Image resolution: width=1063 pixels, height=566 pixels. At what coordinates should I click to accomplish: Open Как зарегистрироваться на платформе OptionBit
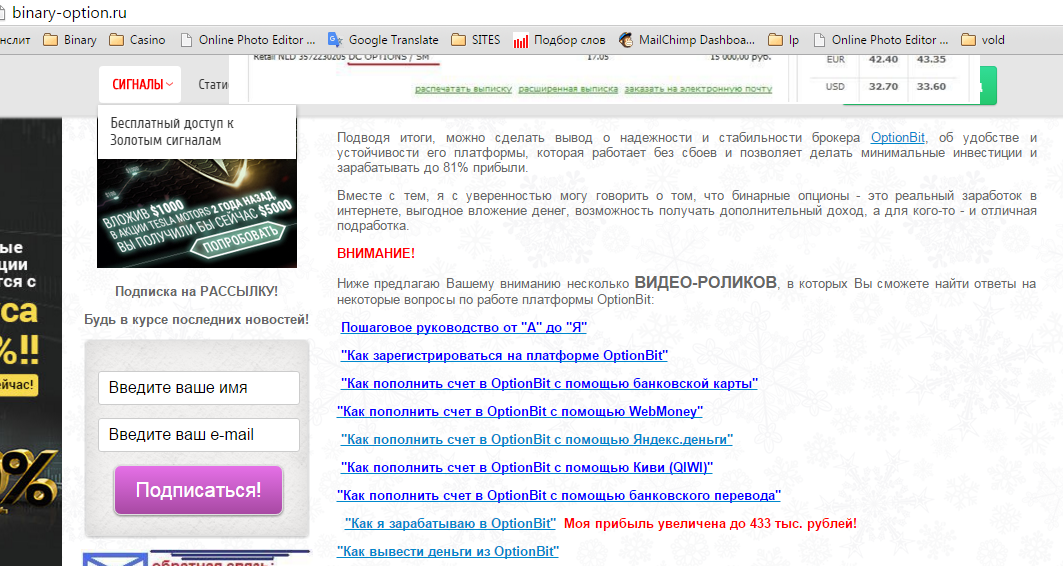(504, 355)
